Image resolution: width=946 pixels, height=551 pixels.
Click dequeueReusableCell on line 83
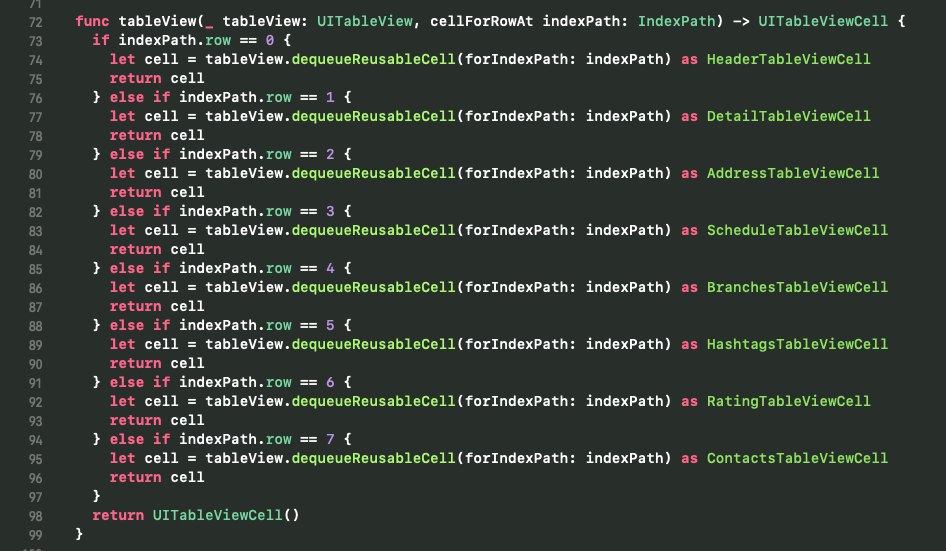tap(373, 230)
